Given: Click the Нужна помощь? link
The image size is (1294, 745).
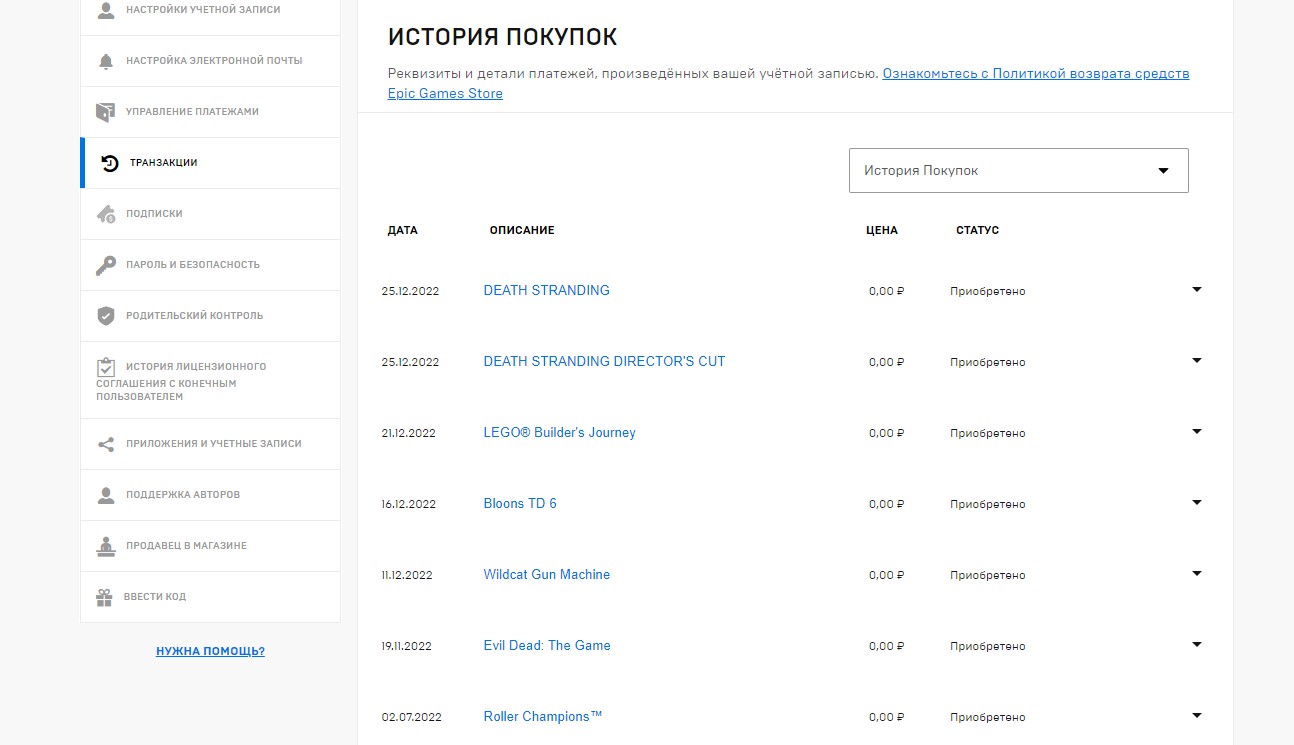Looking at the screenshot, I should click(210, 651).
